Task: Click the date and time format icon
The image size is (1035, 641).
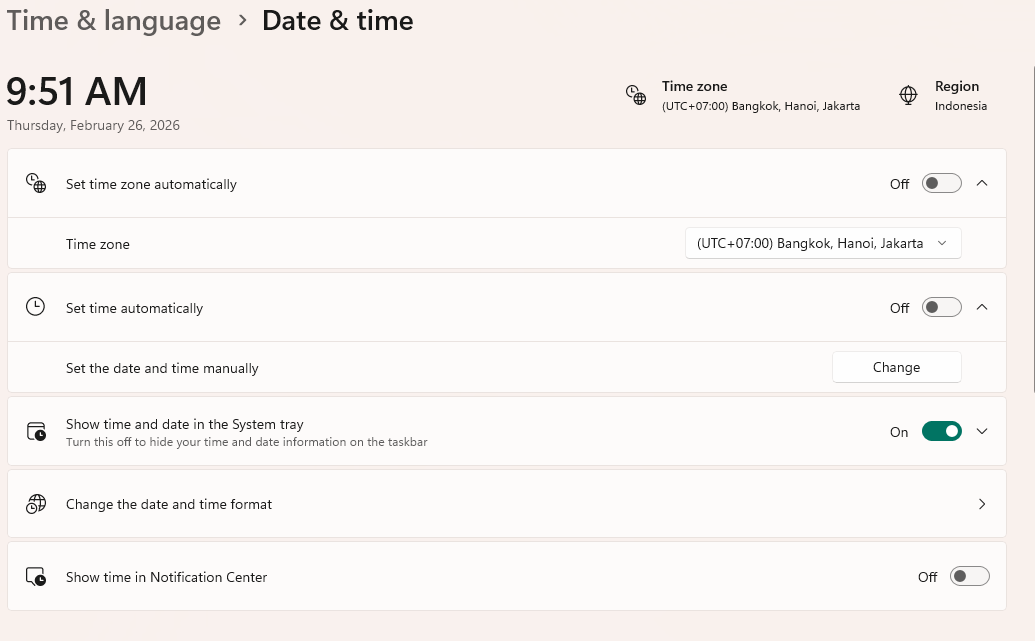Action: coord(36,504)
